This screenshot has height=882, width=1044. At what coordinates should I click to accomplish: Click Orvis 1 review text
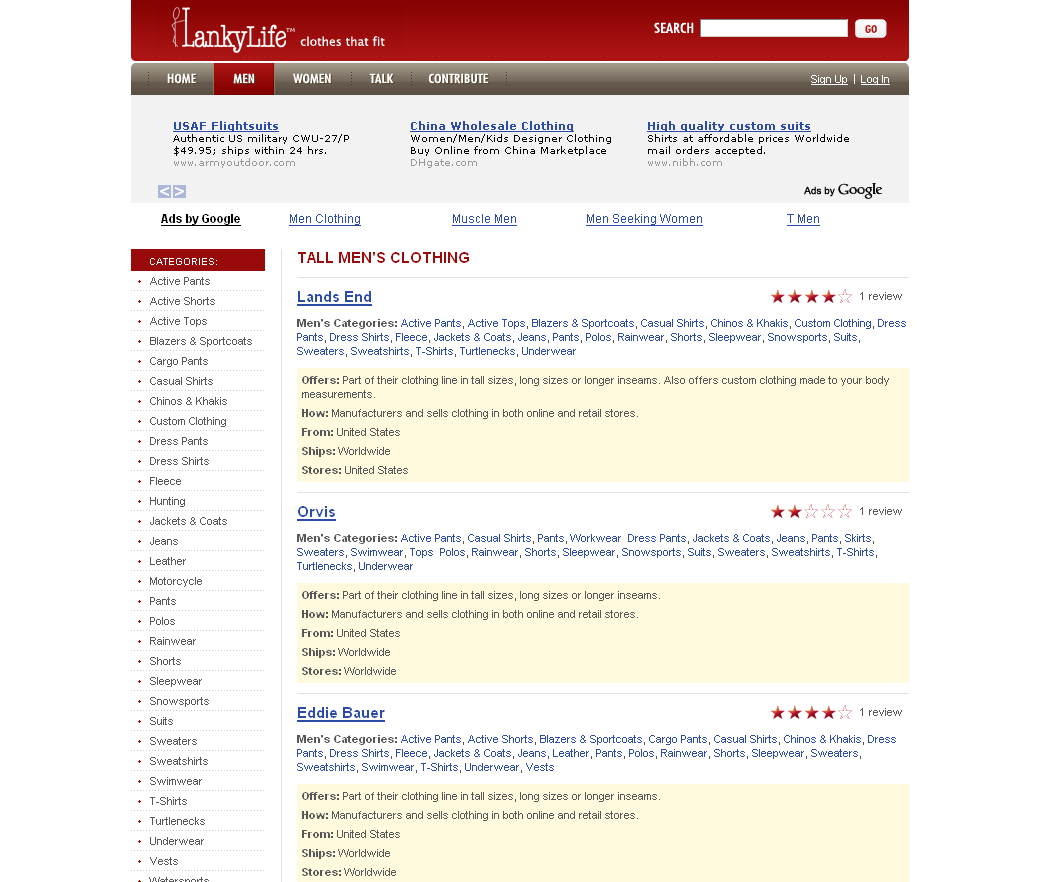[880, 511]
